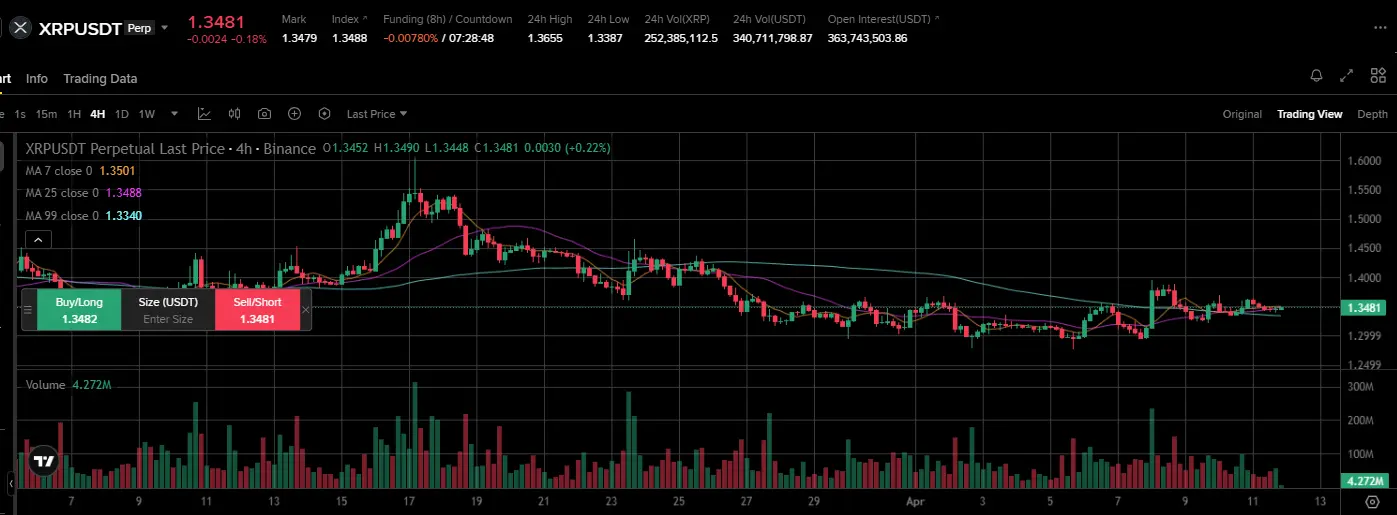The height and width of the screenshot is (515, 1397).
Task: Click the 24h Vol(USDT) value 340,711,798.87
Action: (772, 38)
